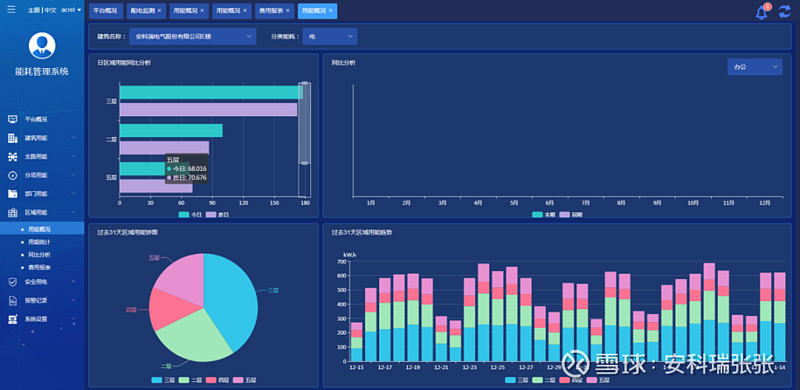Click the 部门用能 folder icon
The width and height of the screenshot is (800, 390).
[x=13, y=193]
